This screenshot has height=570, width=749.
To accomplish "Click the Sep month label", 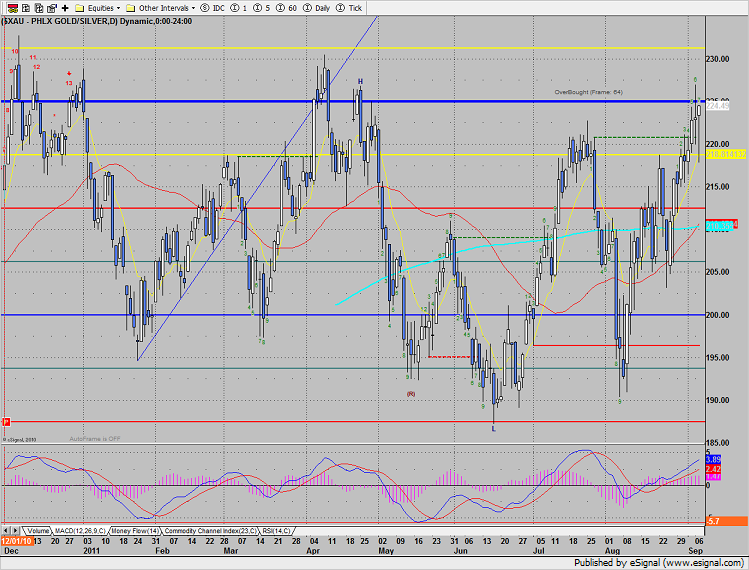I will click(x=695, y=550).
